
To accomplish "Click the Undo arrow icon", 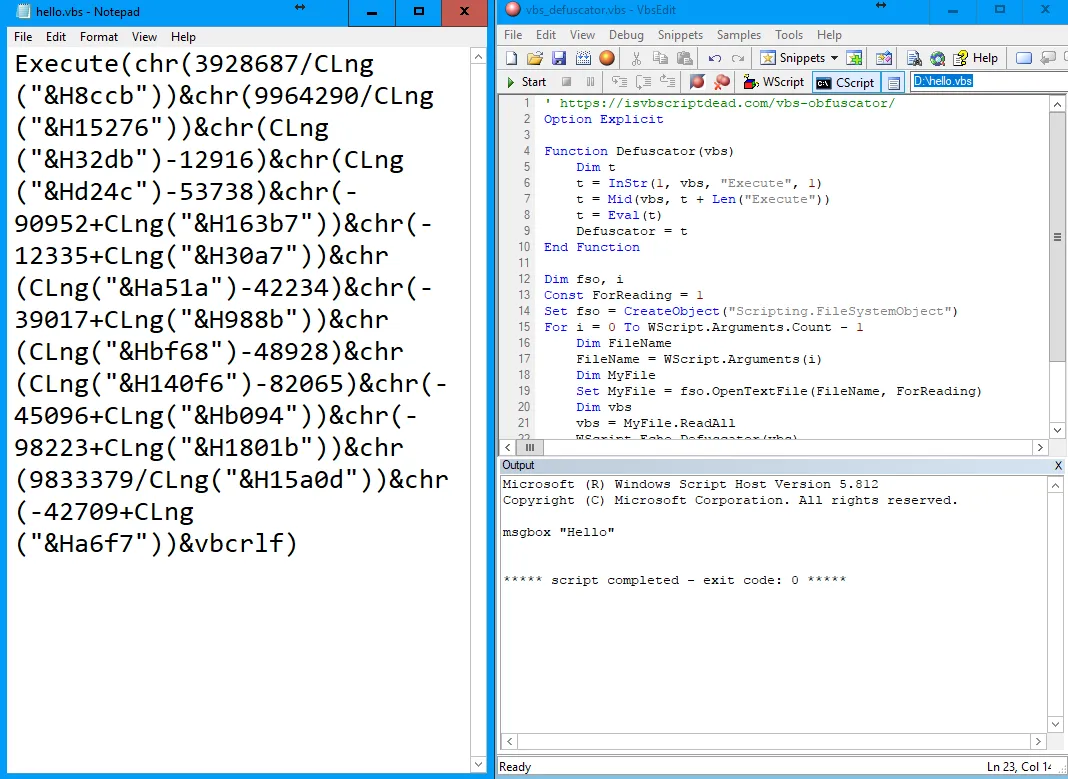I will coord(714,58).
